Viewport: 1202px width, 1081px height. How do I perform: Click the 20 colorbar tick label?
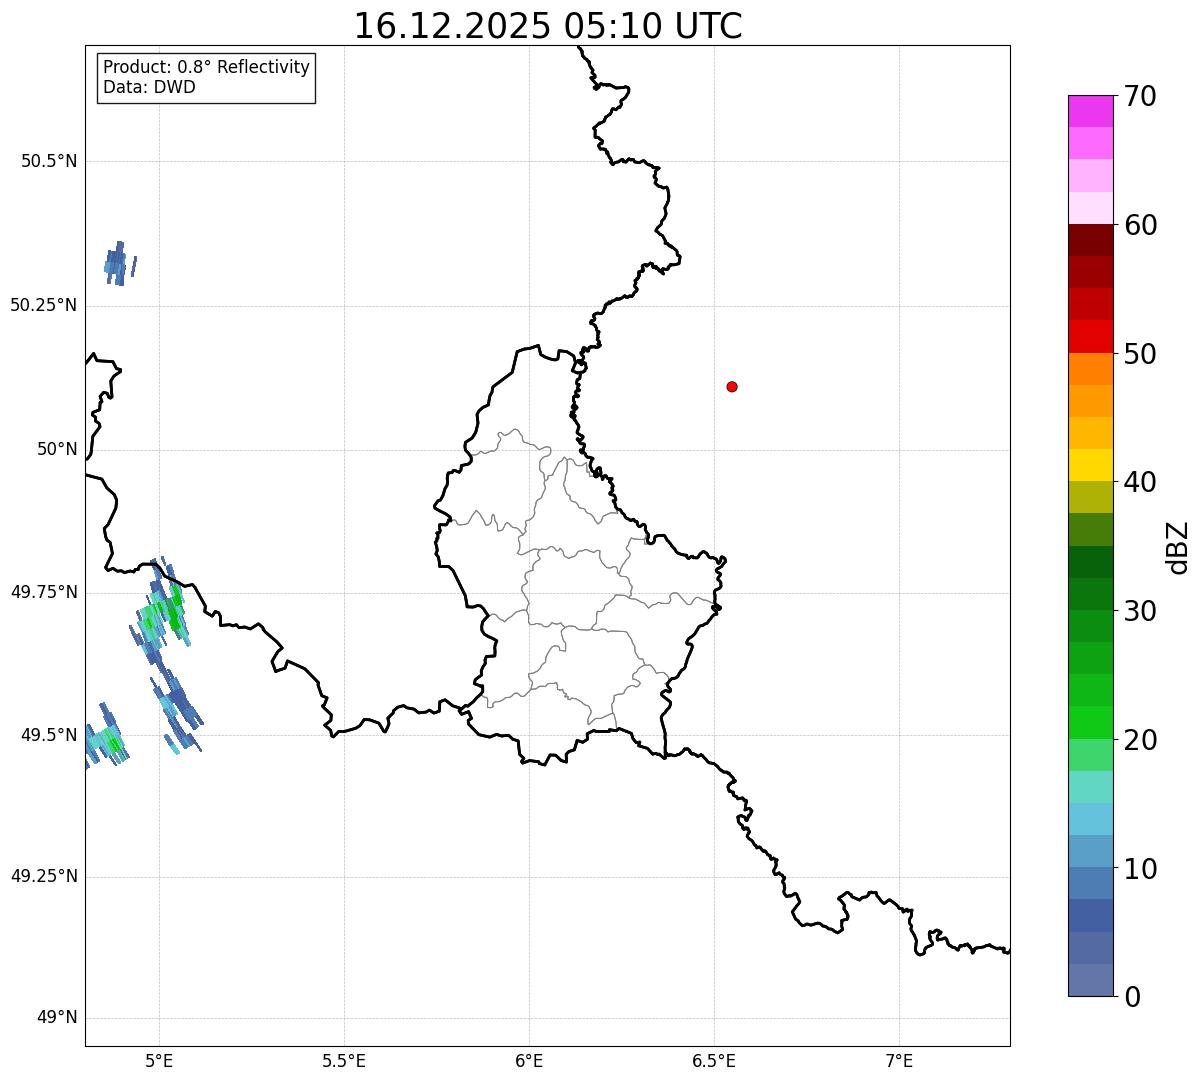point(1140,740)
